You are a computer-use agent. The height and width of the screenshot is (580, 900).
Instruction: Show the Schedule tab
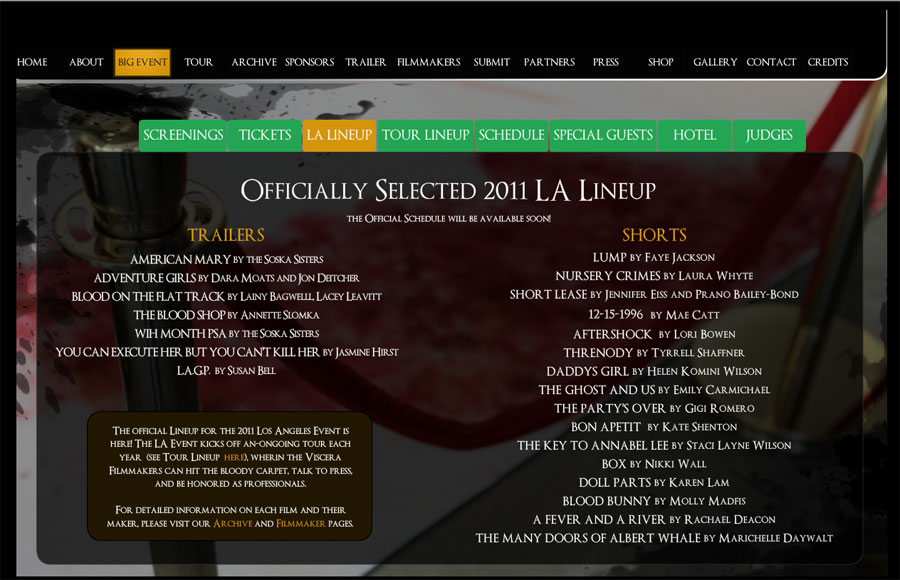pos(511,136)
